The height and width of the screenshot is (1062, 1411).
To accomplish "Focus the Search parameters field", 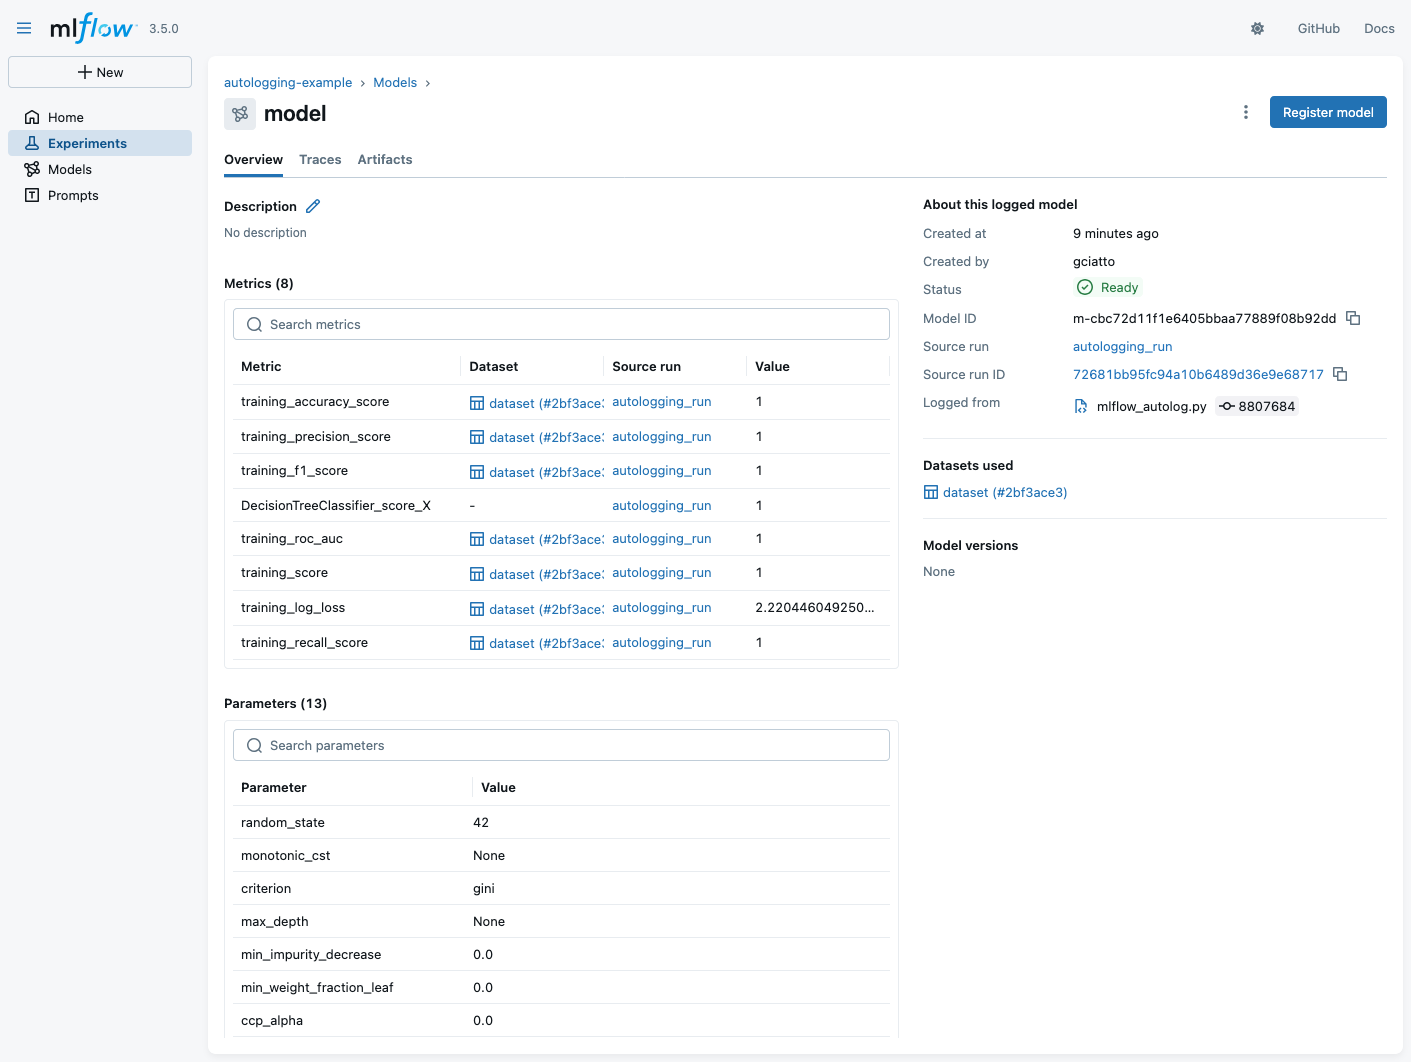I will pyautogui.click(x=561, y=745).
